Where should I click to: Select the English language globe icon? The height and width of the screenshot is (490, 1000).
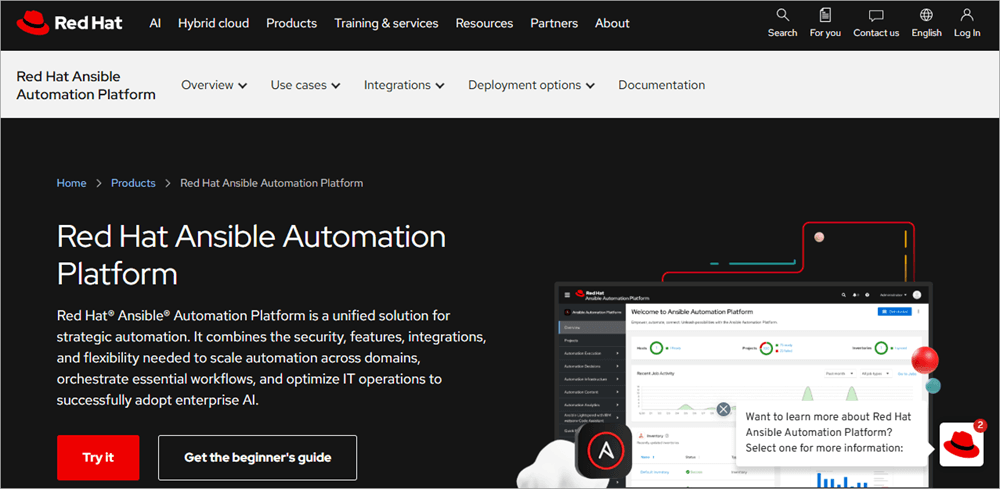(x=927, y=15)
